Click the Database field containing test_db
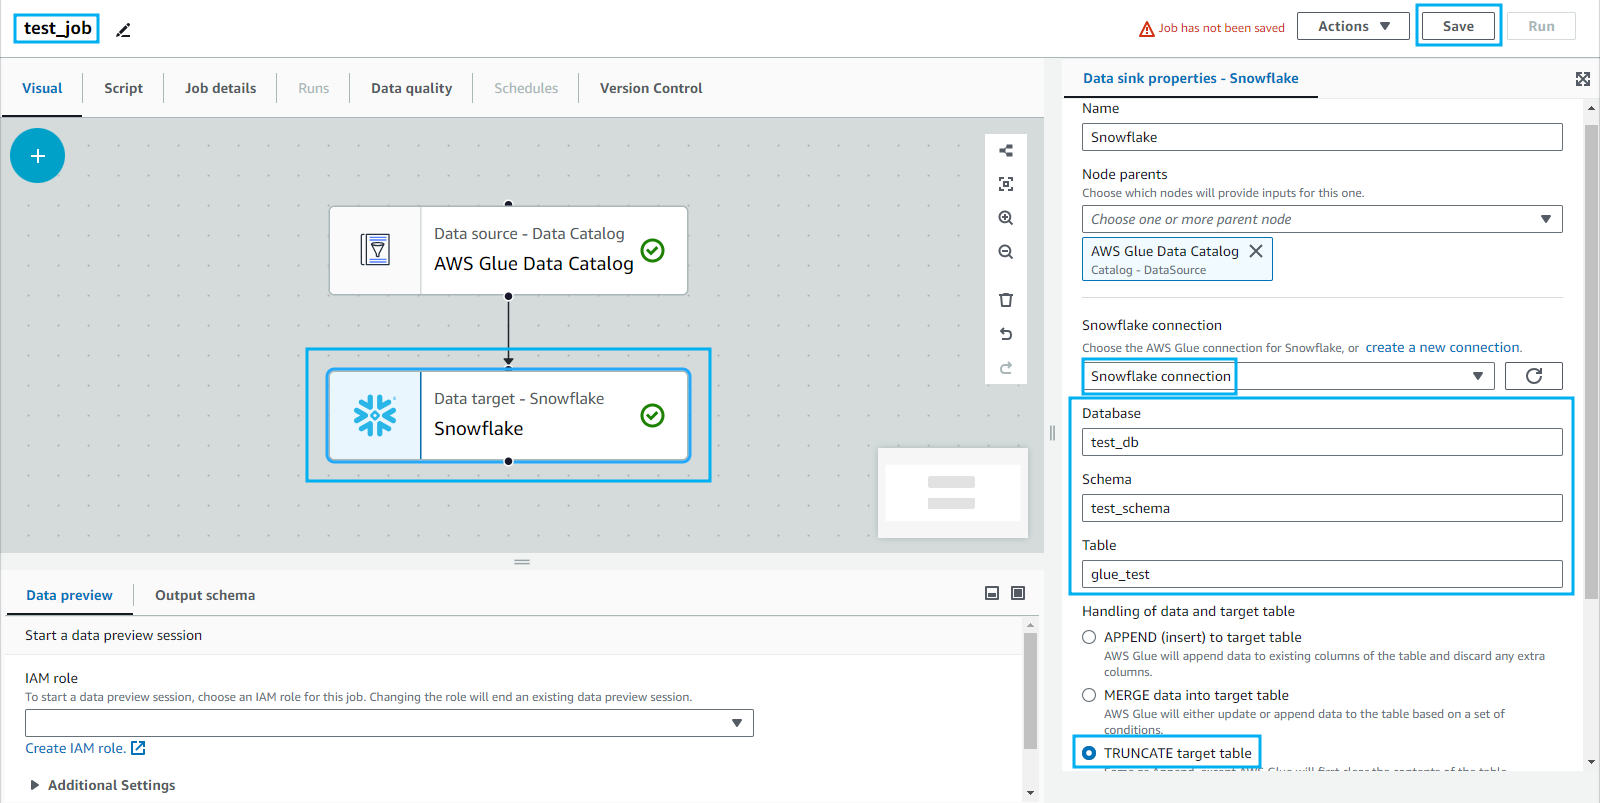Screen dimensions: 1600x803 (1322, 442)
